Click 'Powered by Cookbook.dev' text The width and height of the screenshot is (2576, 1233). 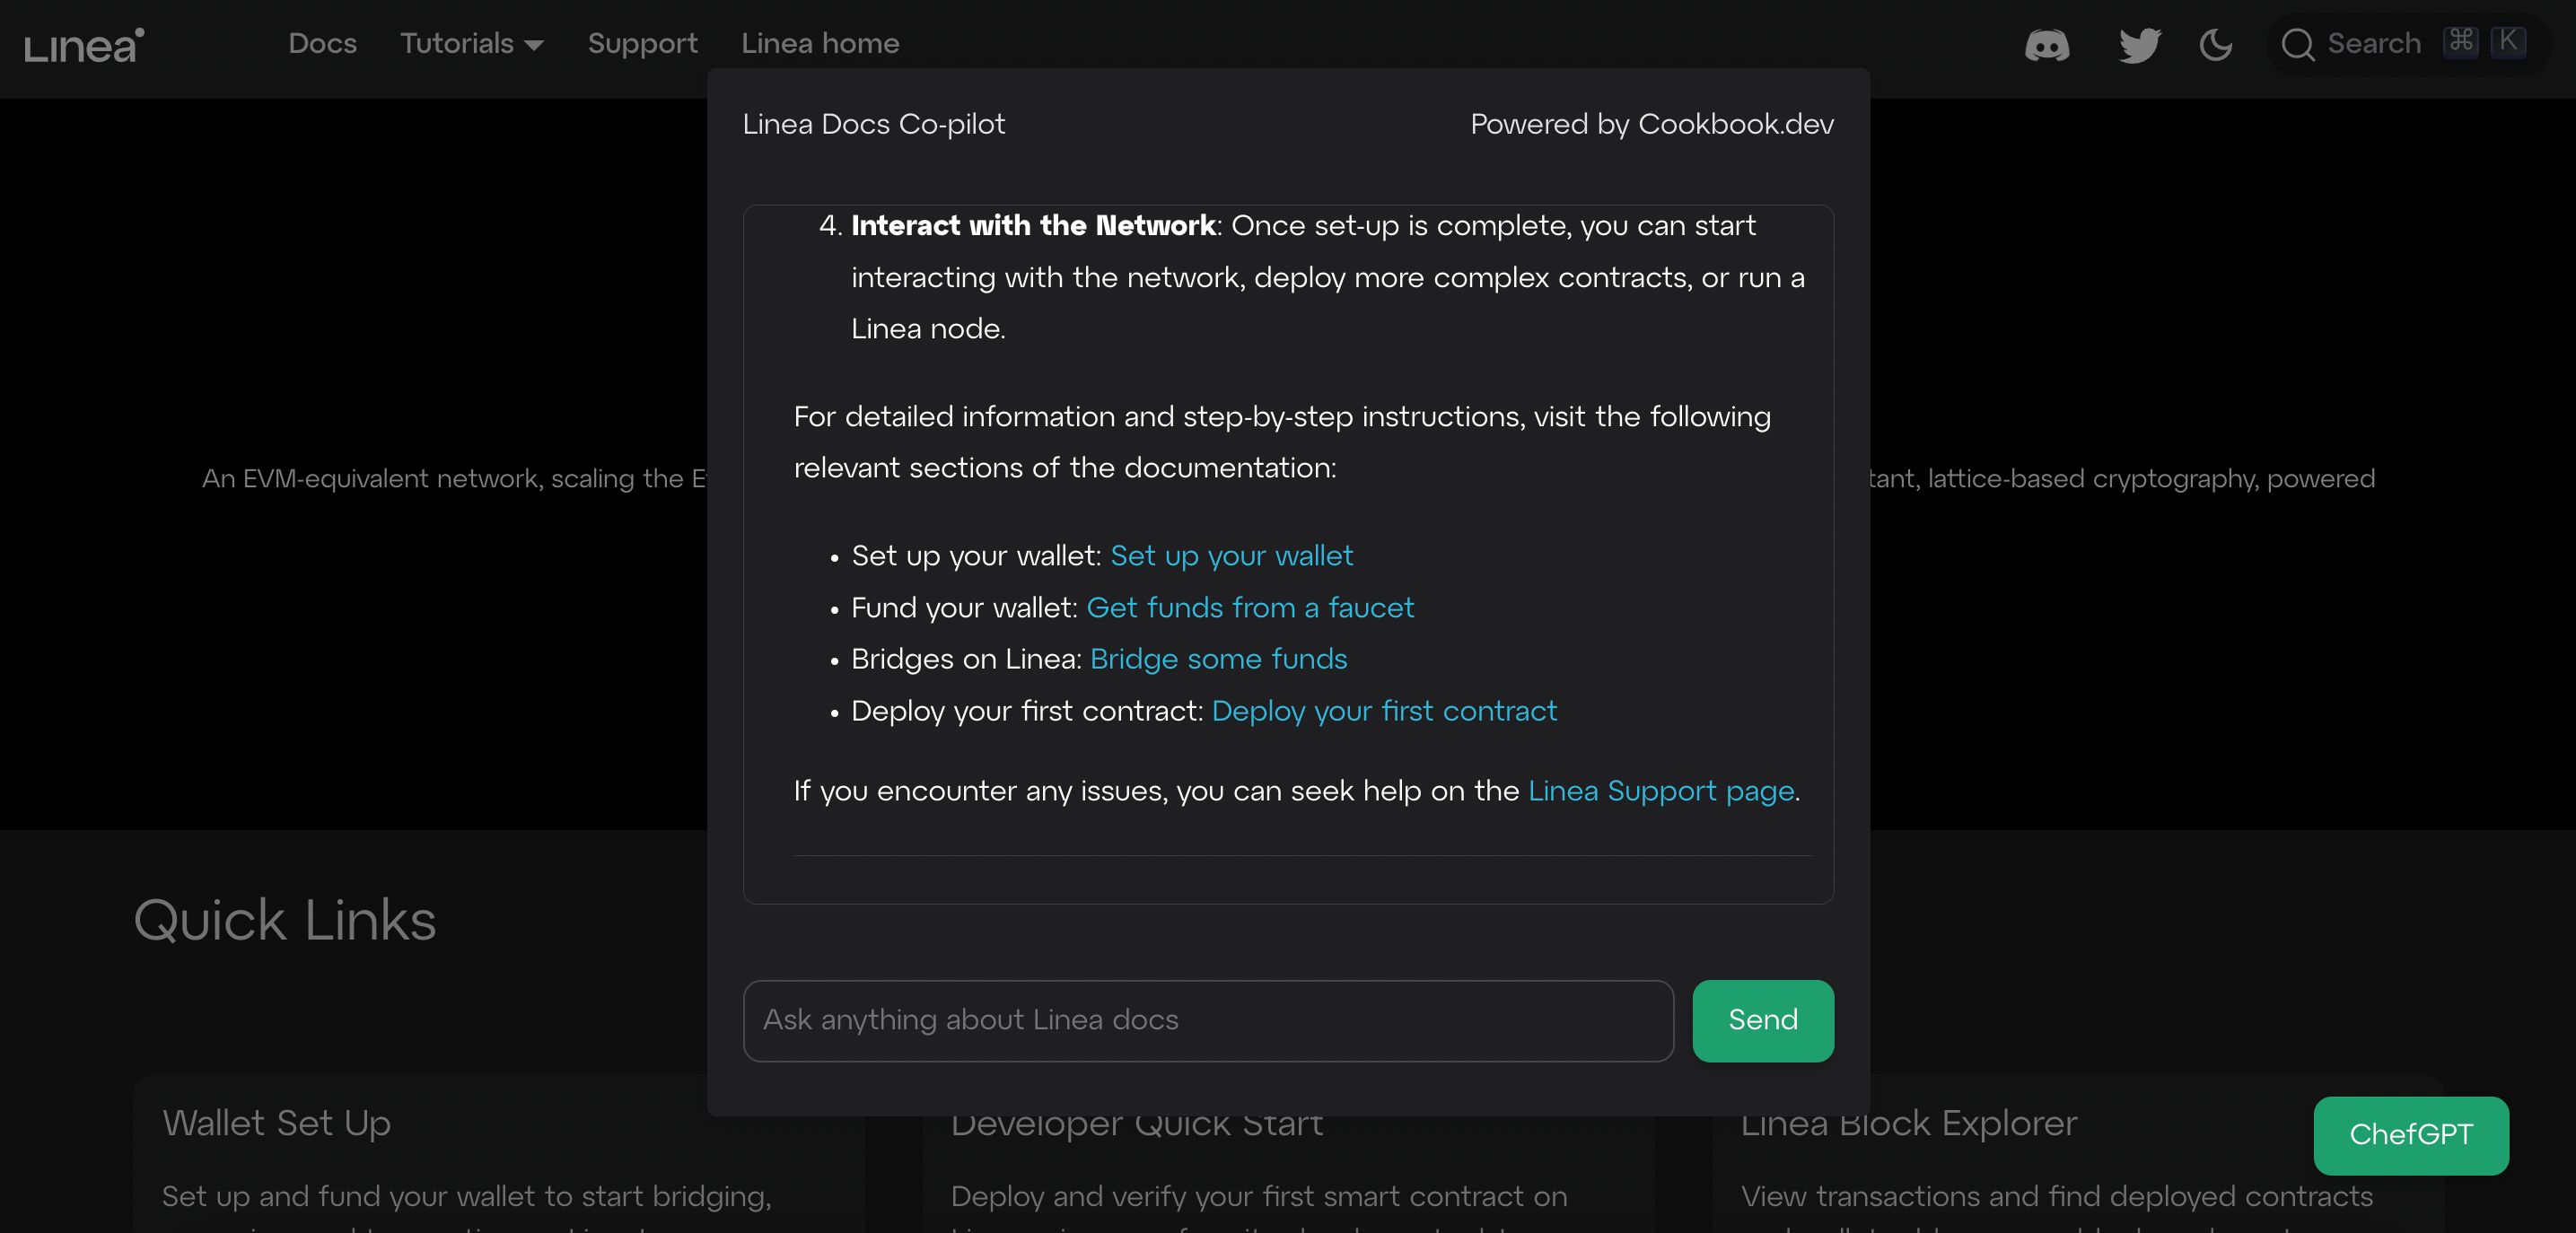pyautogui.click(x=1652, y=125)
